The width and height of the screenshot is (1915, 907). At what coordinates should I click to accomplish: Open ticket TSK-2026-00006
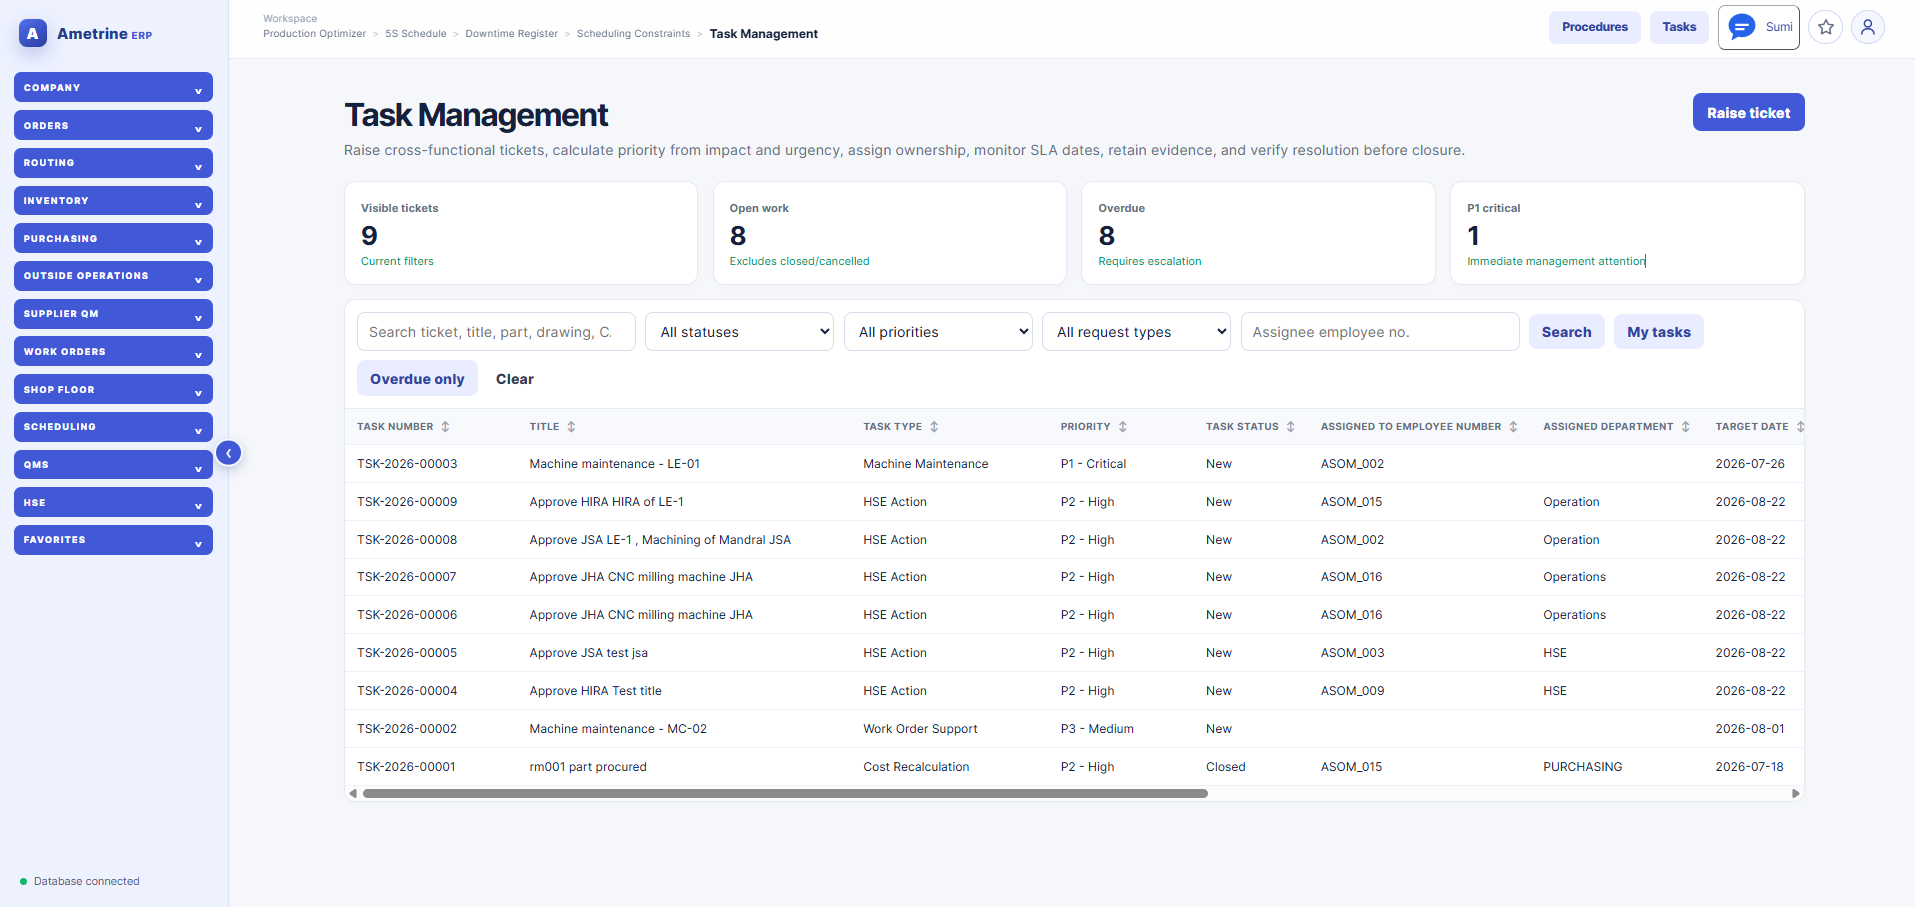click(x=407, y=615)
